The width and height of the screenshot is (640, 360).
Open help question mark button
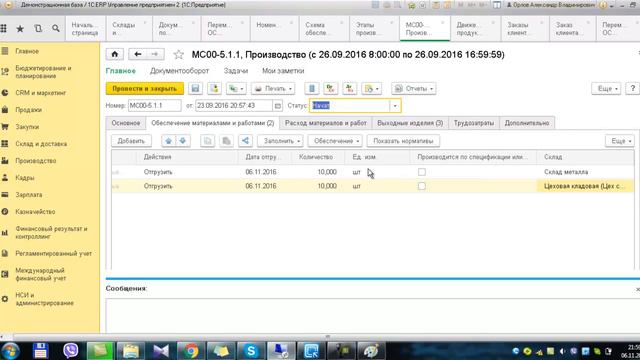(x=633, y=89)
